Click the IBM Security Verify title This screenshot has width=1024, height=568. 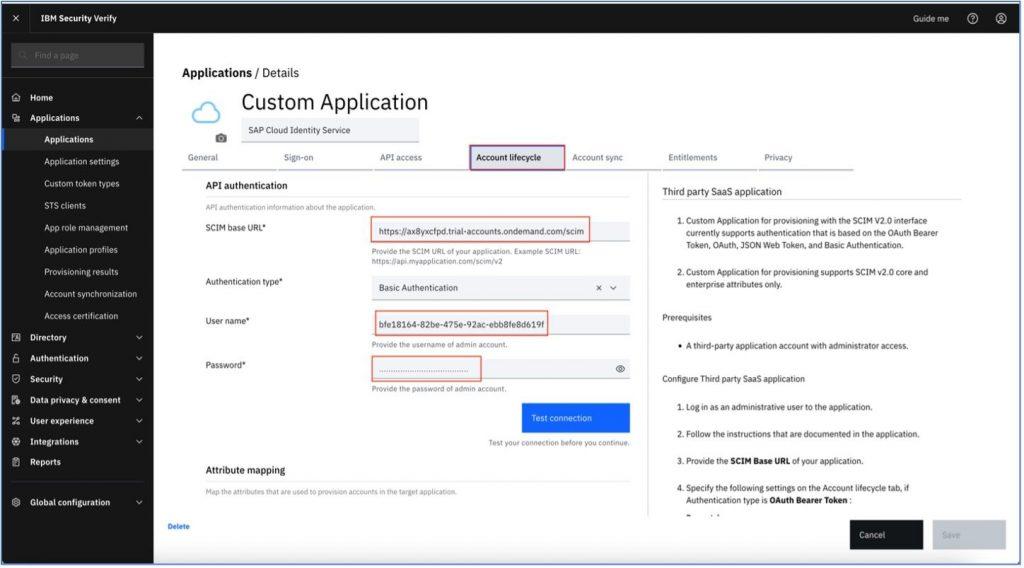[78, 18]
